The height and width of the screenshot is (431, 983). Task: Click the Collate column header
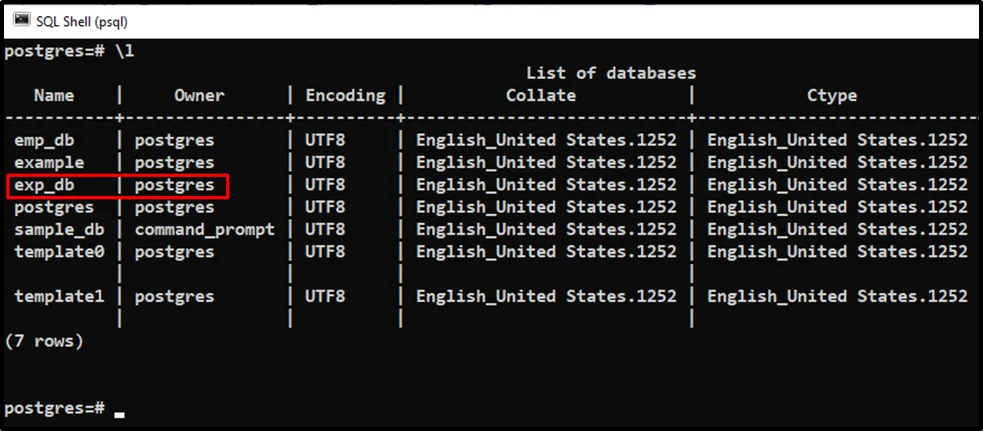[x=541, y=96]
